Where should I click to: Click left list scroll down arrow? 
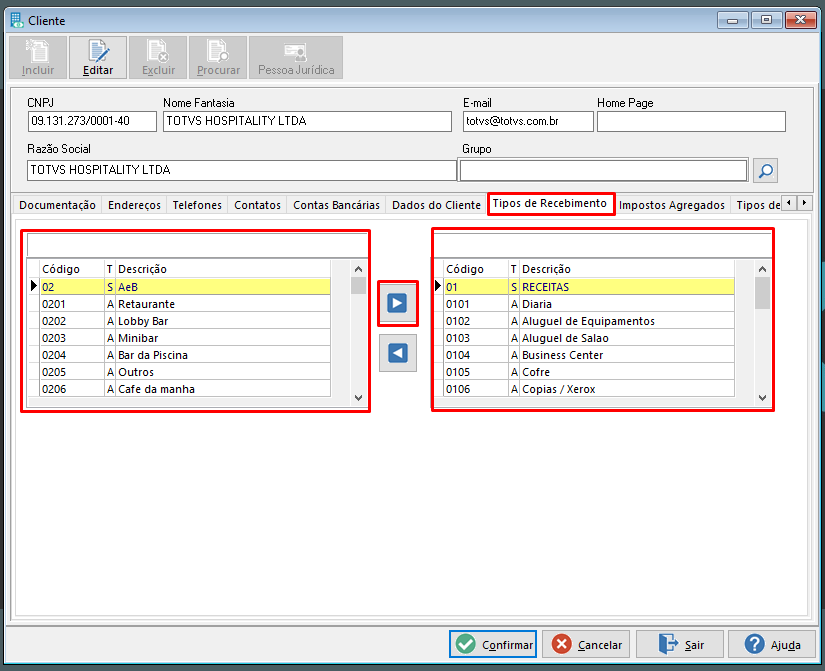358,398
